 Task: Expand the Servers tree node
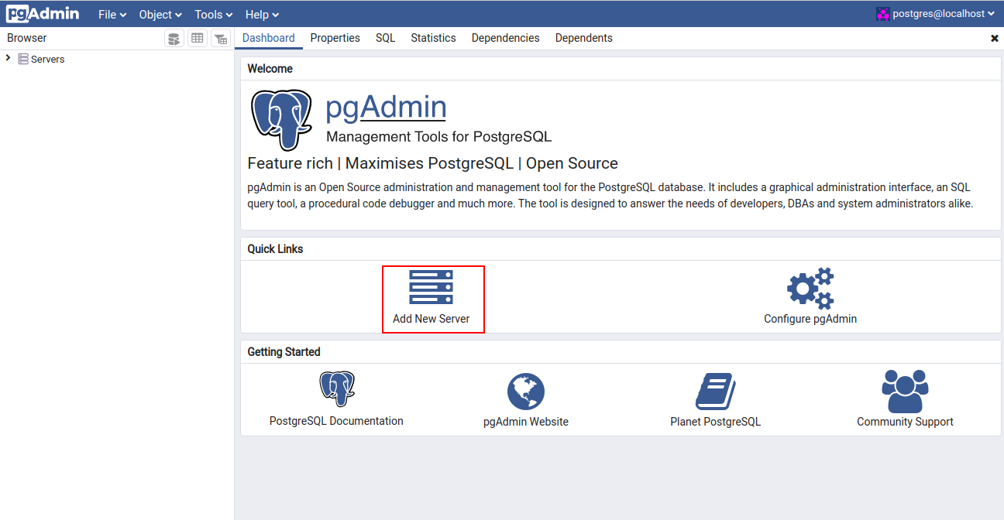tap(8, 58)
